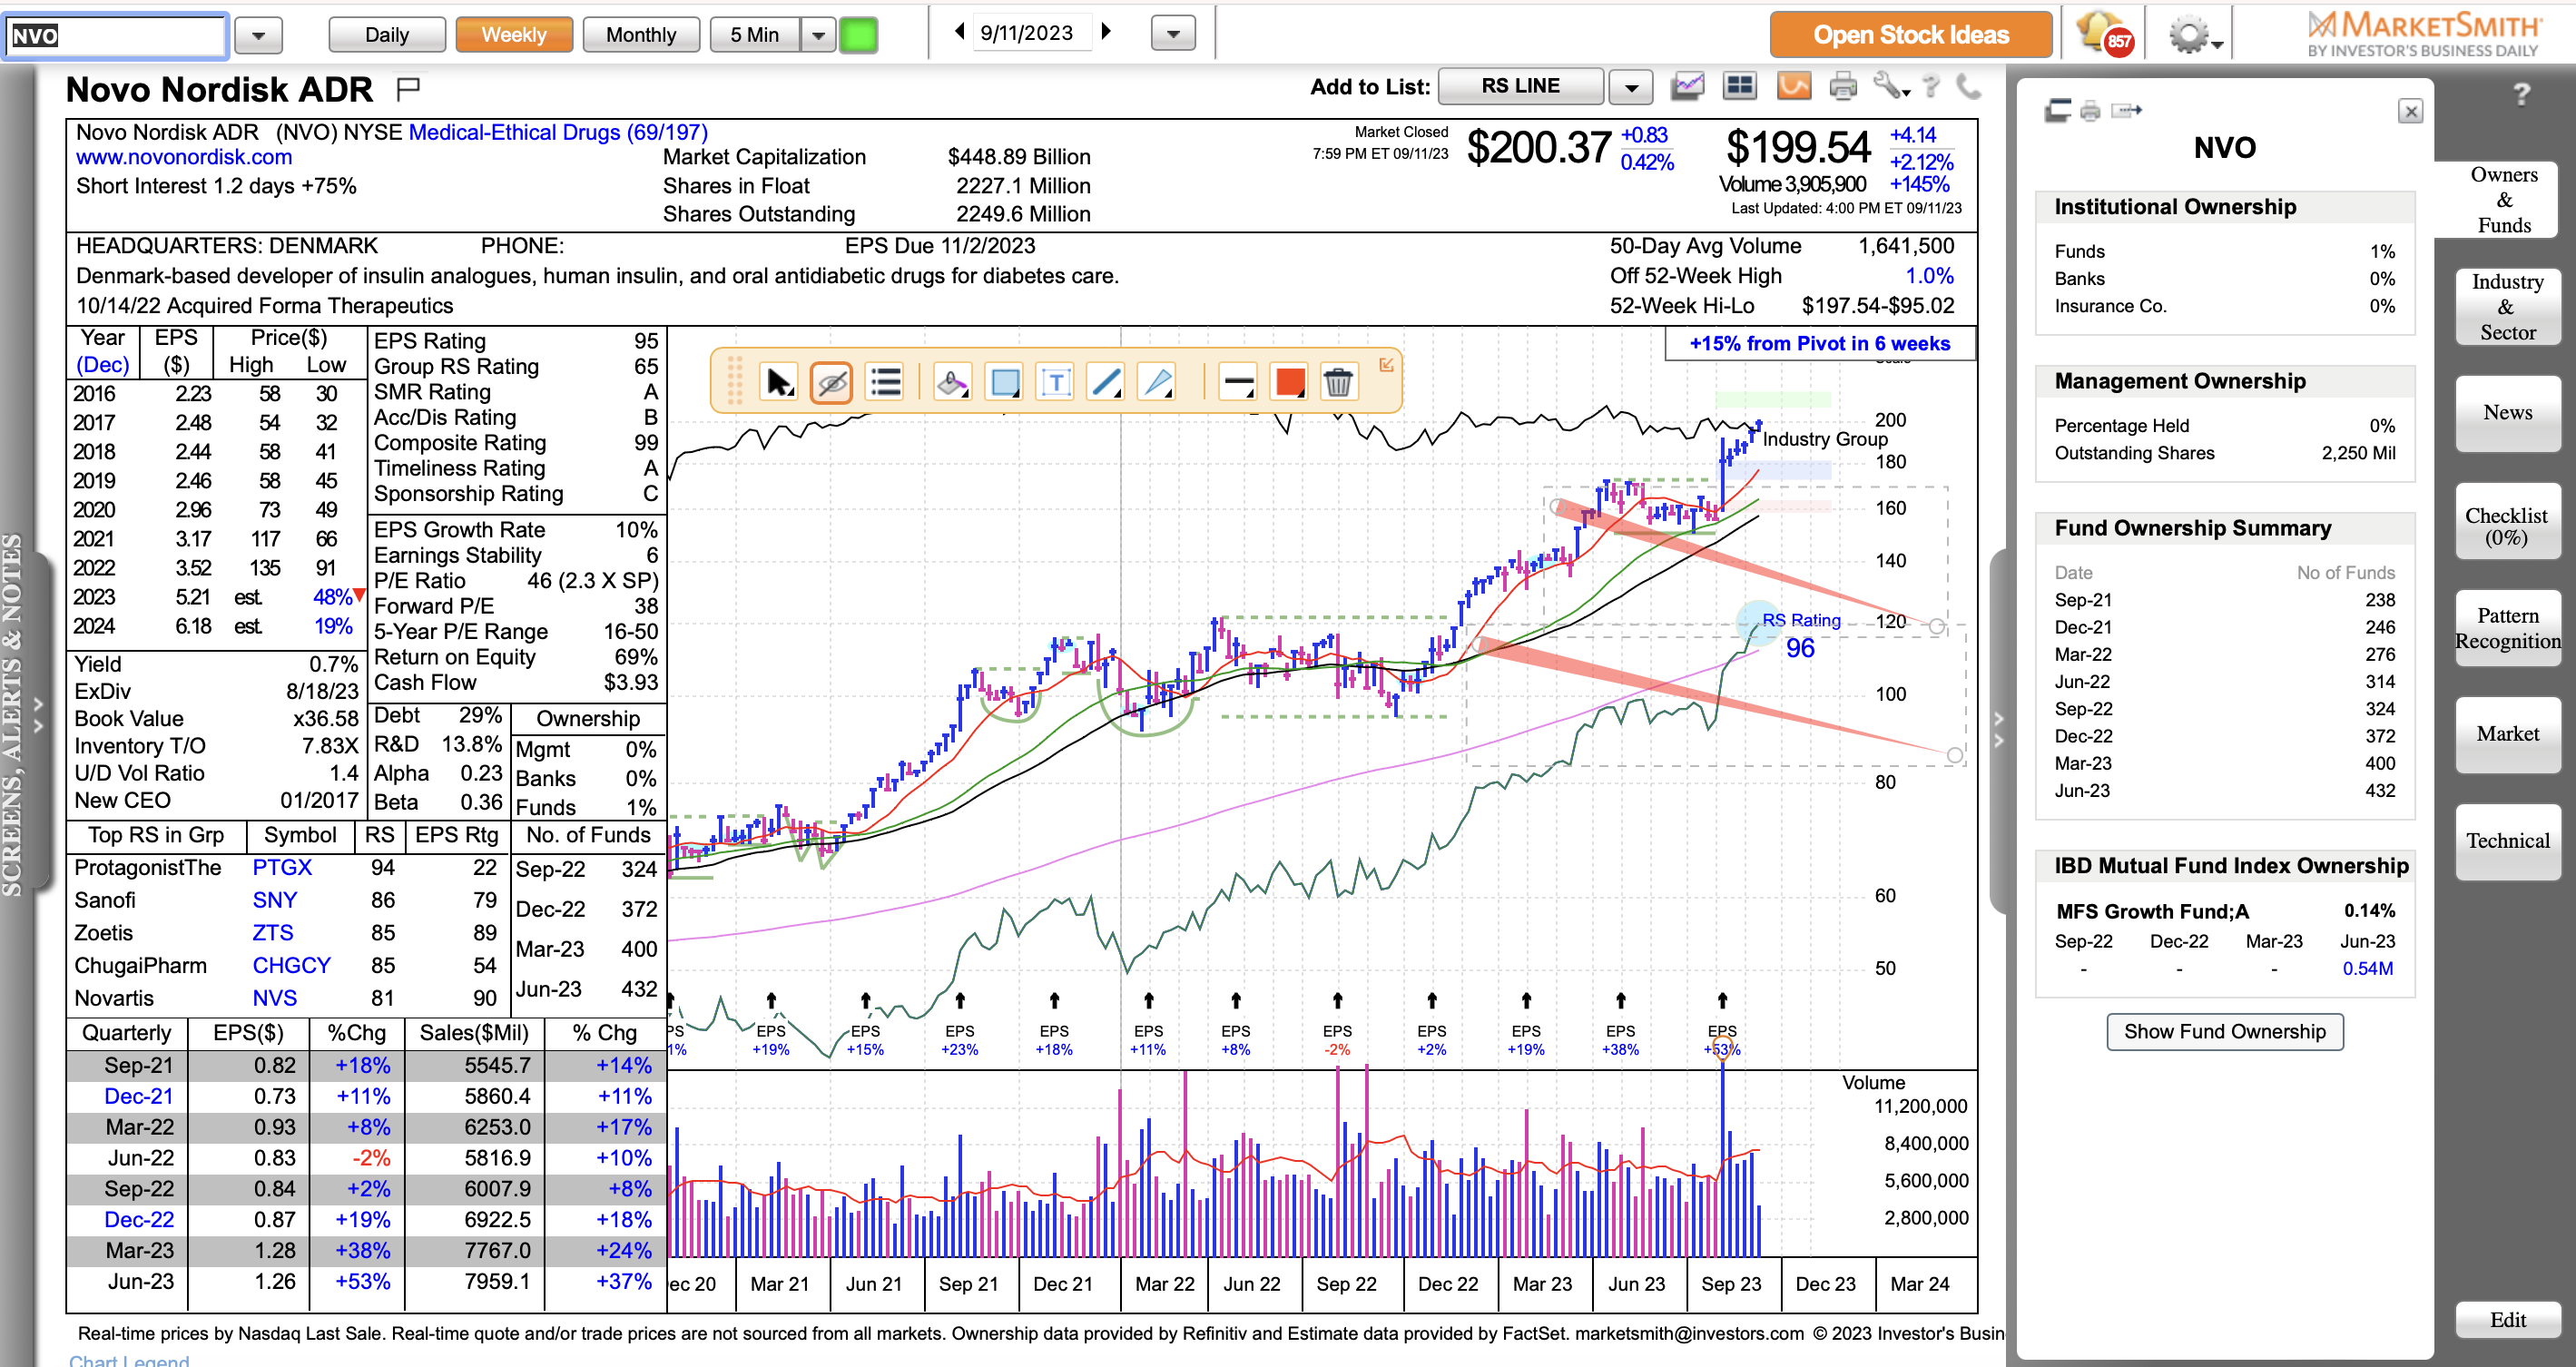
Task: Open the chart overlay icon beside list dropdown
Action: (x=1688, y=87)
